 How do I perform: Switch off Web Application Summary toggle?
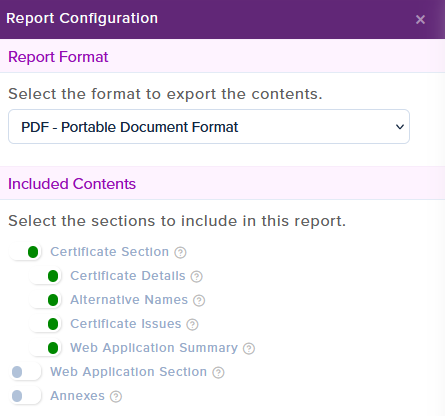click(x=45, y=348)
